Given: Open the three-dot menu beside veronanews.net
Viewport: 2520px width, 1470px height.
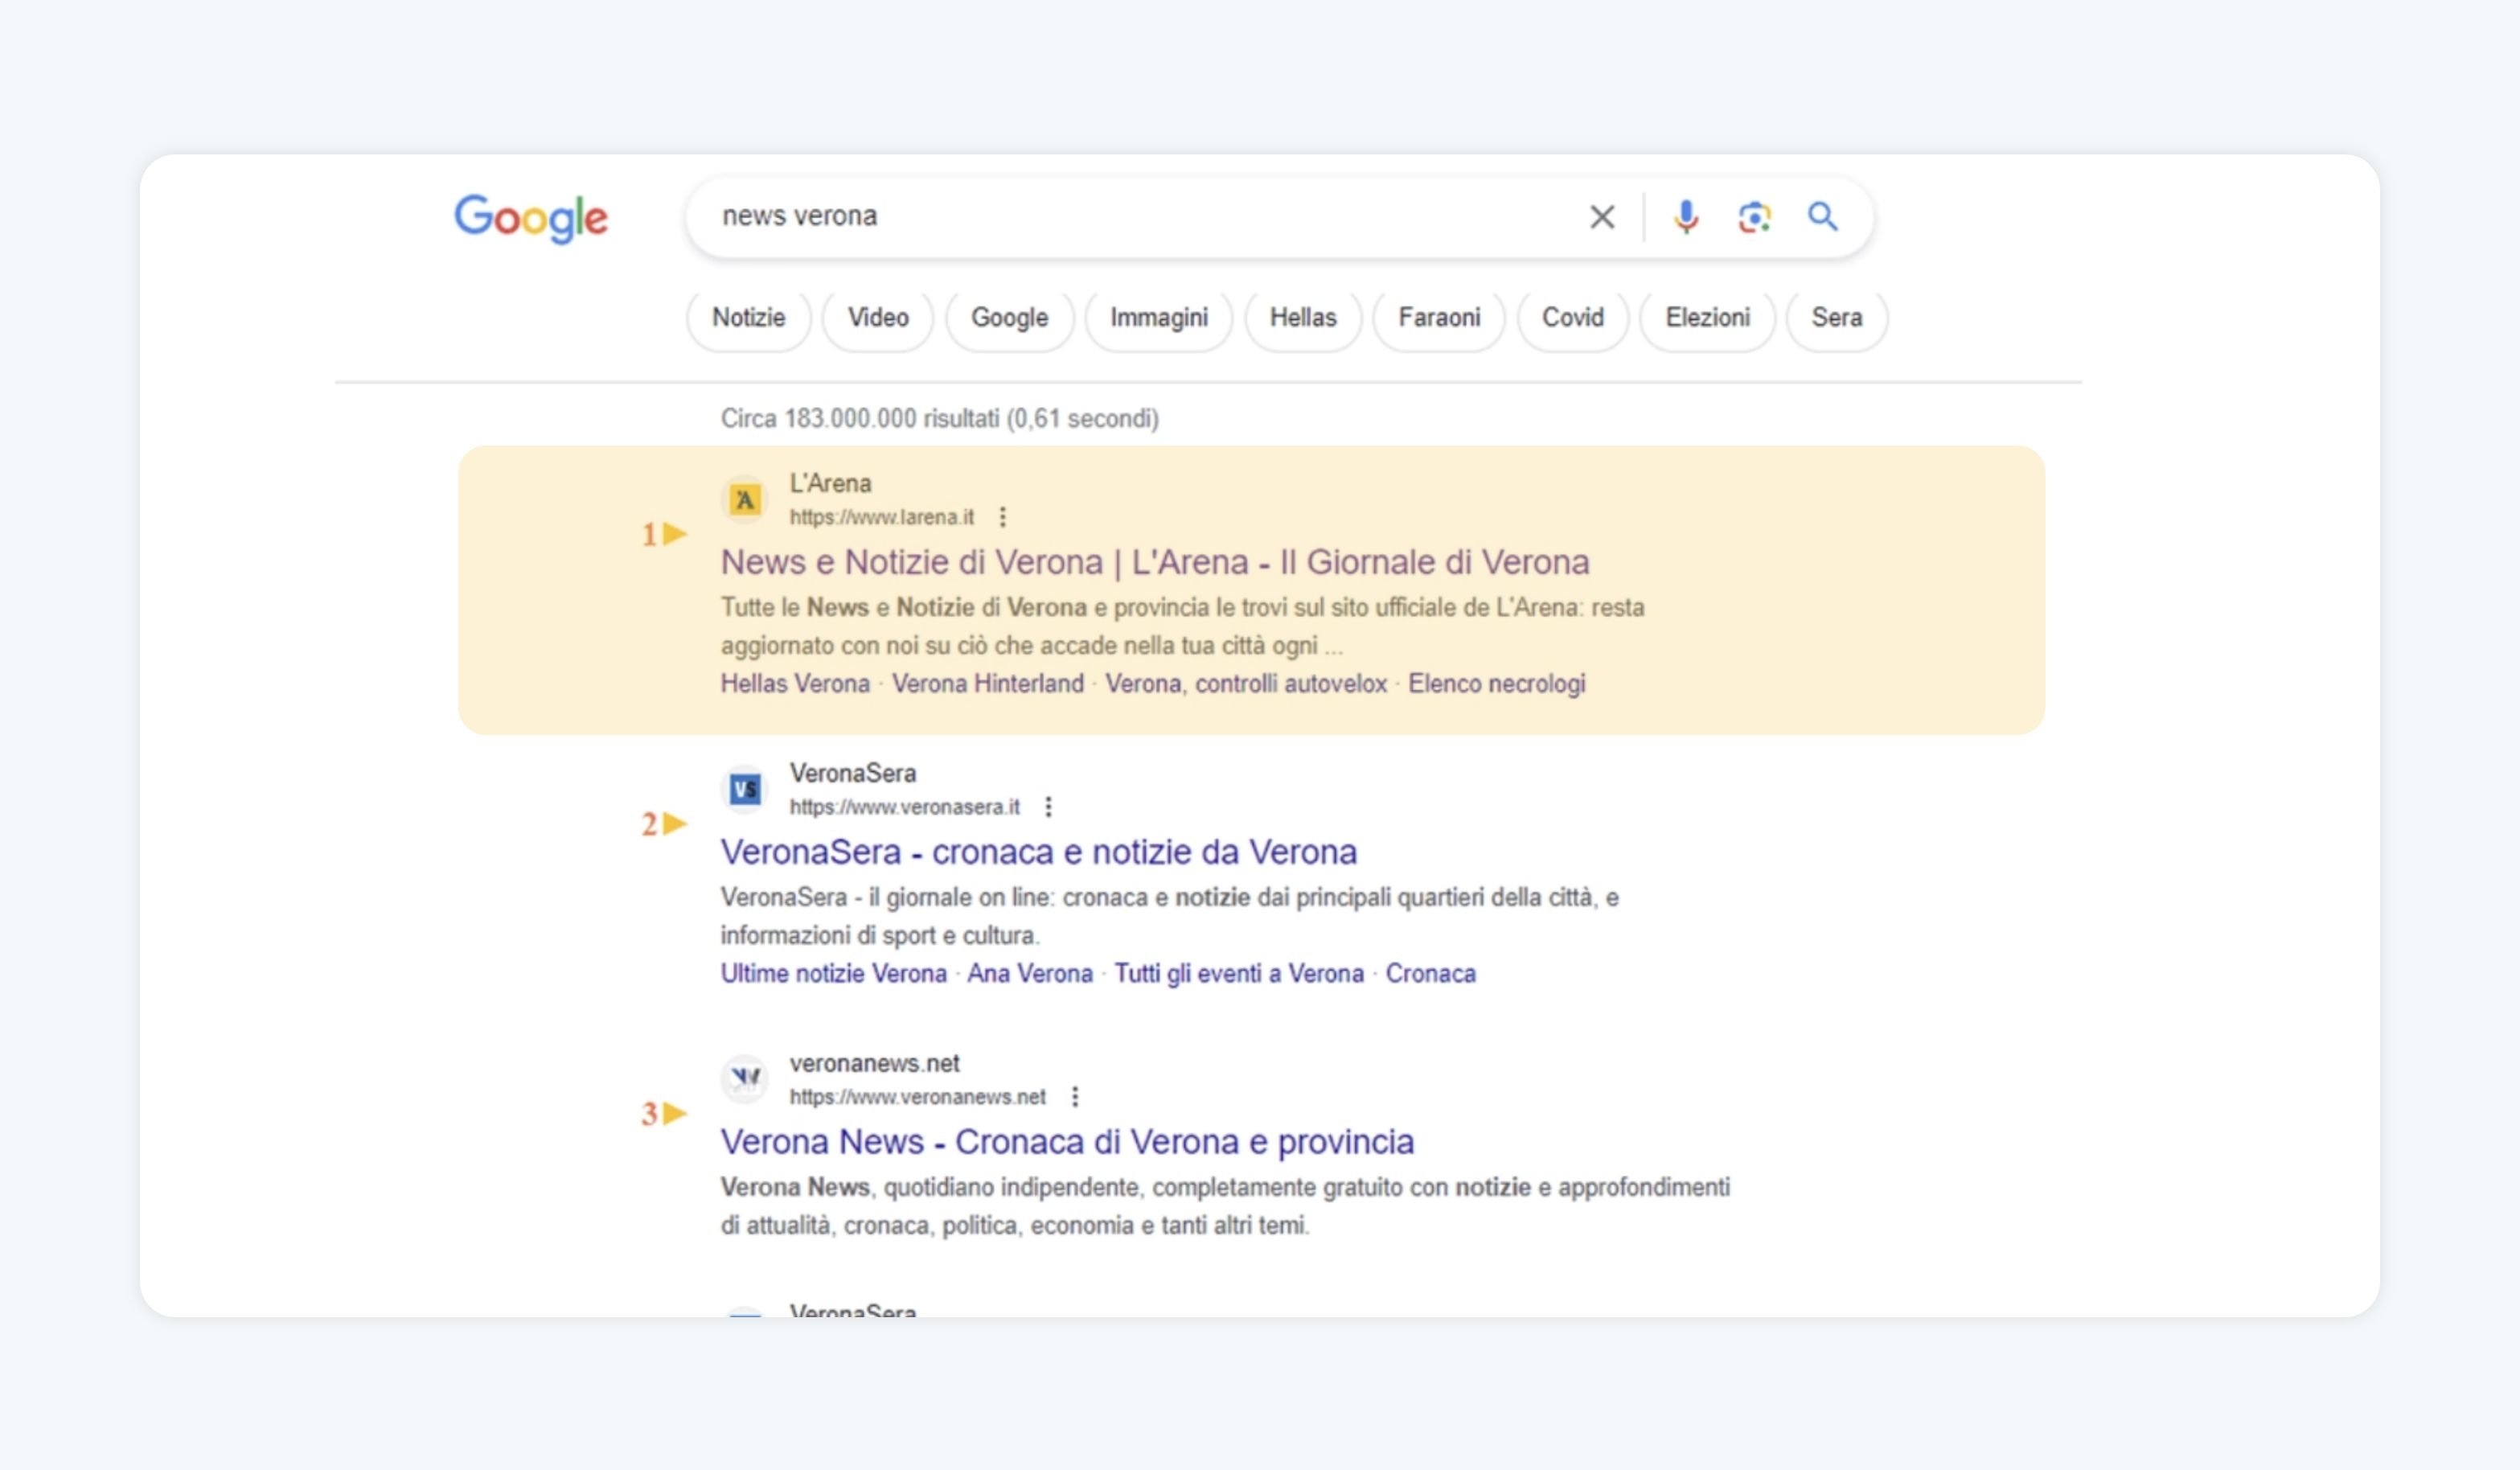Looking at the screenshot, I should 1075,1097.
